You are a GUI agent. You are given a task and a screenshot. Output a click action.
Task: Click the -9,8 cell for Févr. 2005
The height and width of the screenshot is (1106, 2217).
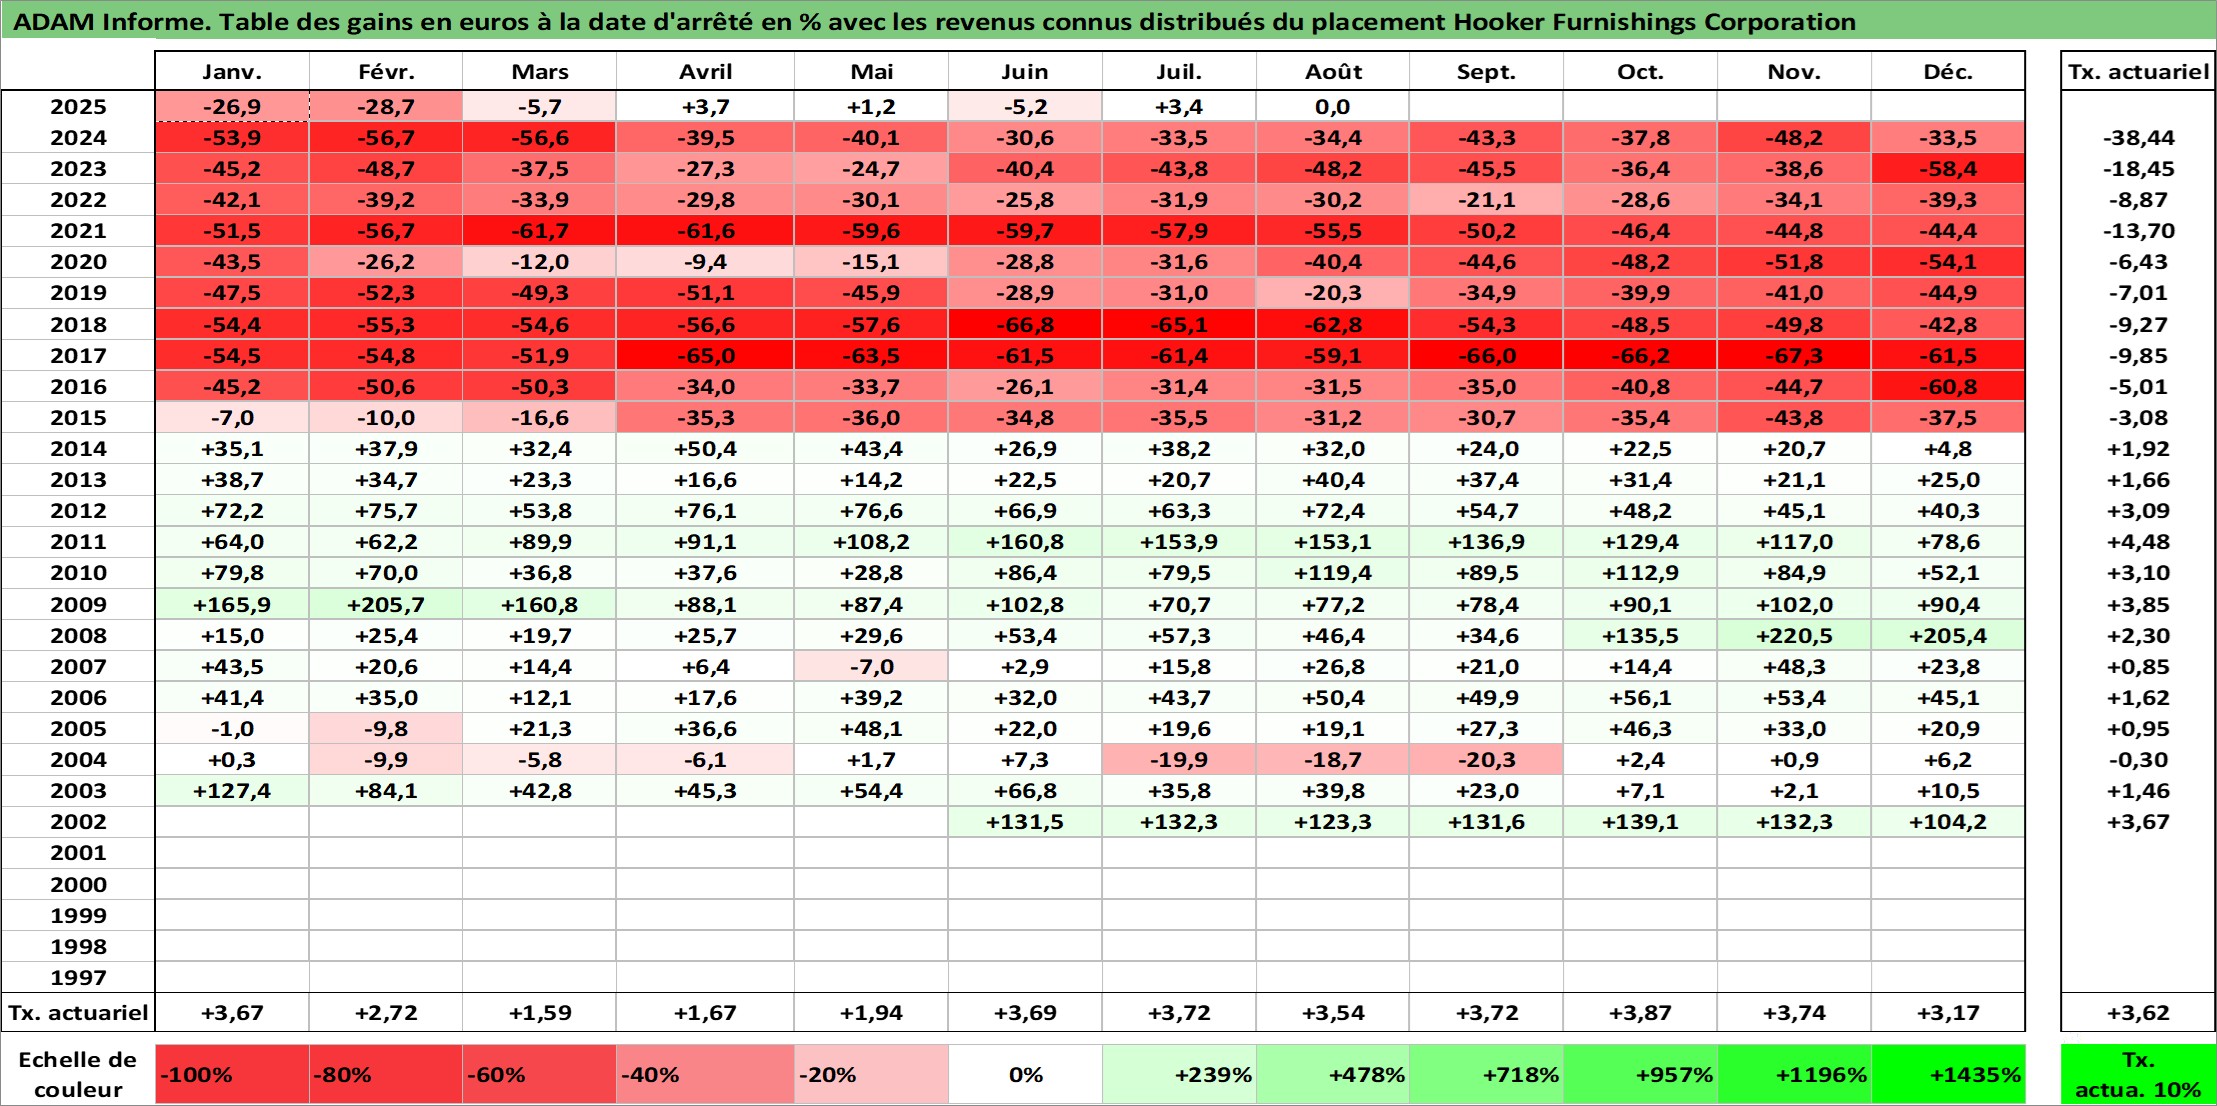point(386,728)
